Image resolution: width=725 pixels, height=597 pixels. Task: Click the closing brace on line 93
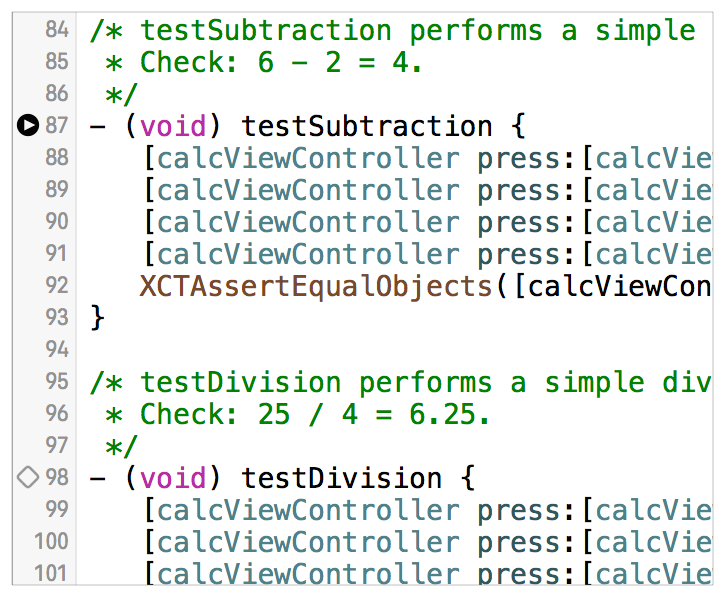[97, 318]
